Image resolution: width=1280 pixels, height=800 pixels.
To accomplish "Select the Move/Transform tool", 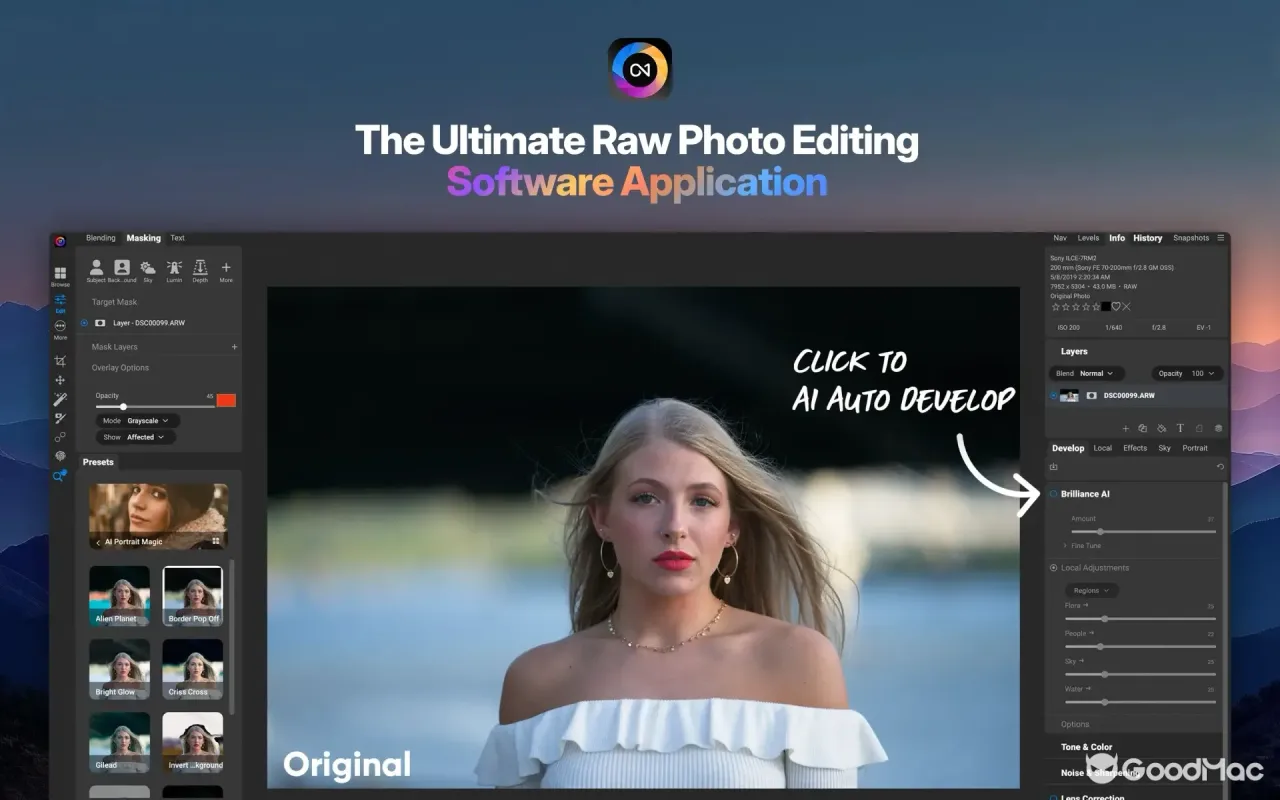I will coord(60,380).
